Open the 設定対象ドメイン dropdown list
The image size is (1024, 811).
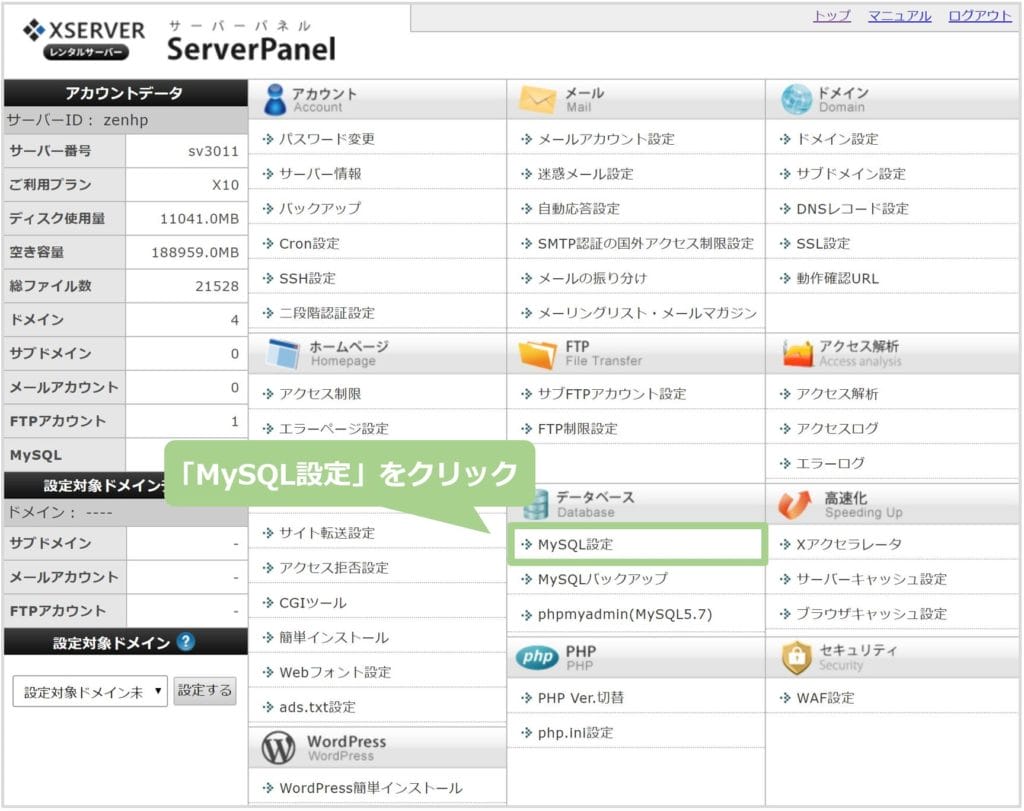click(x=90, y=692)
